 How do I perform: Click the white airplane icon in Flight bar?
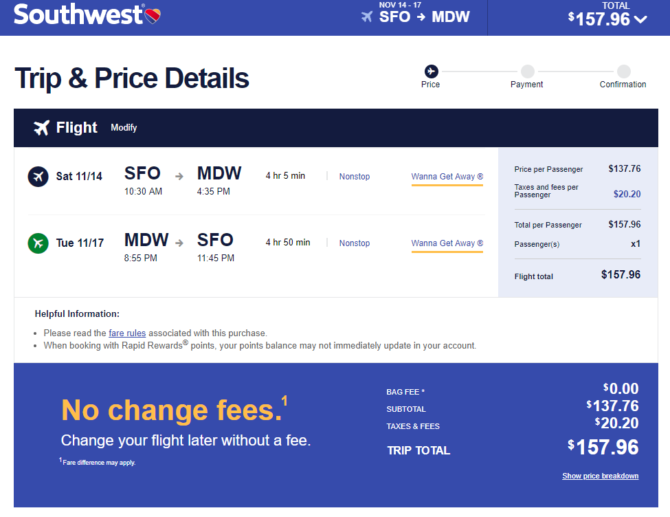click(41, 127)
